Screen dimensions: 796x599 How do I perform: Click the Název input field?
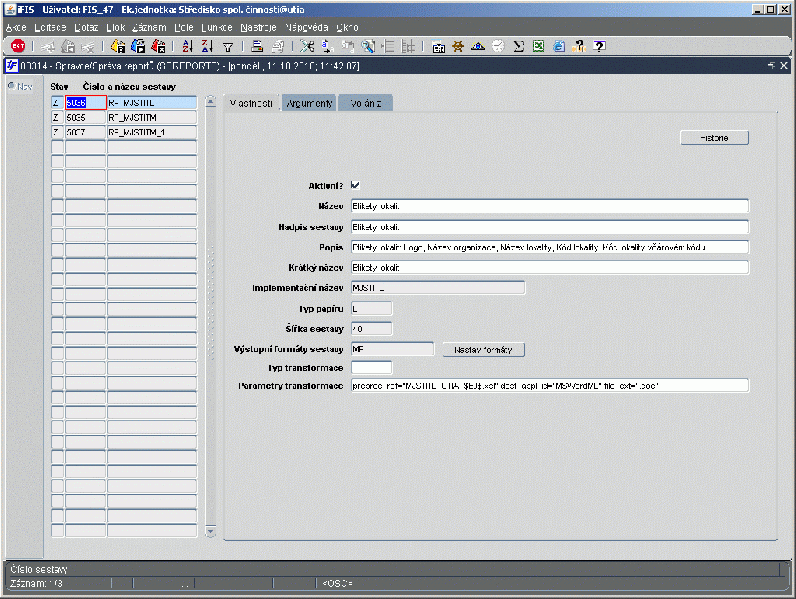(x=550, y=206)
